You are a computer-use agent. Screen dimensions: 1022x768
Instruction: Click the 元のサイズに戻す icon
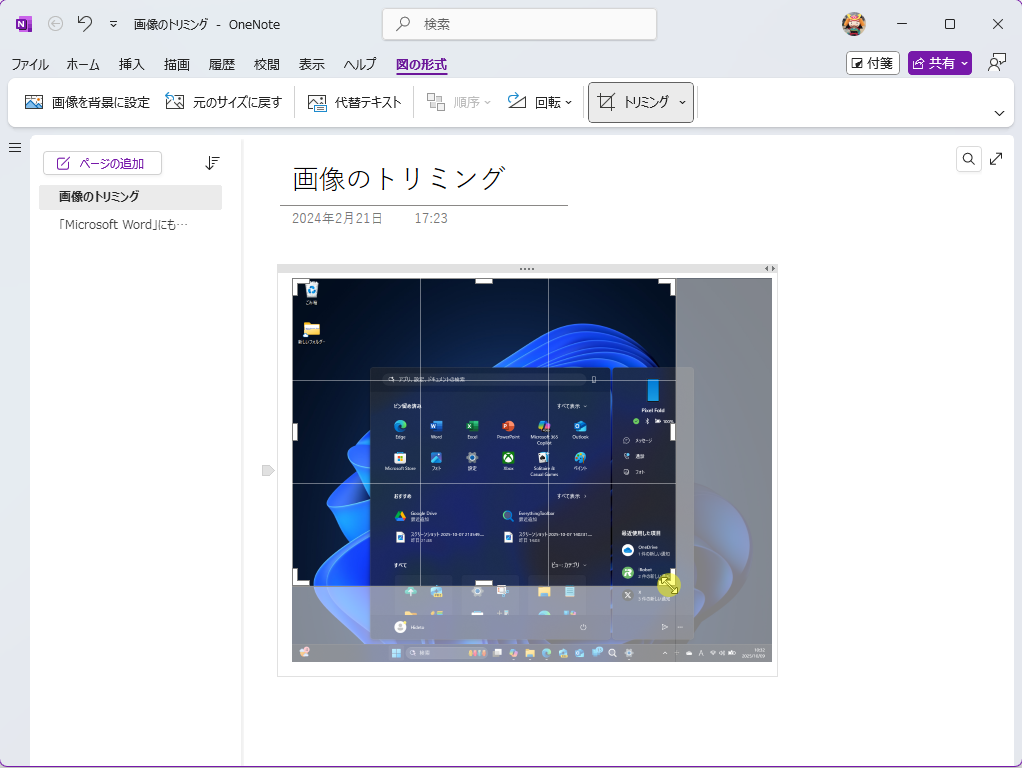coord(175,101)
